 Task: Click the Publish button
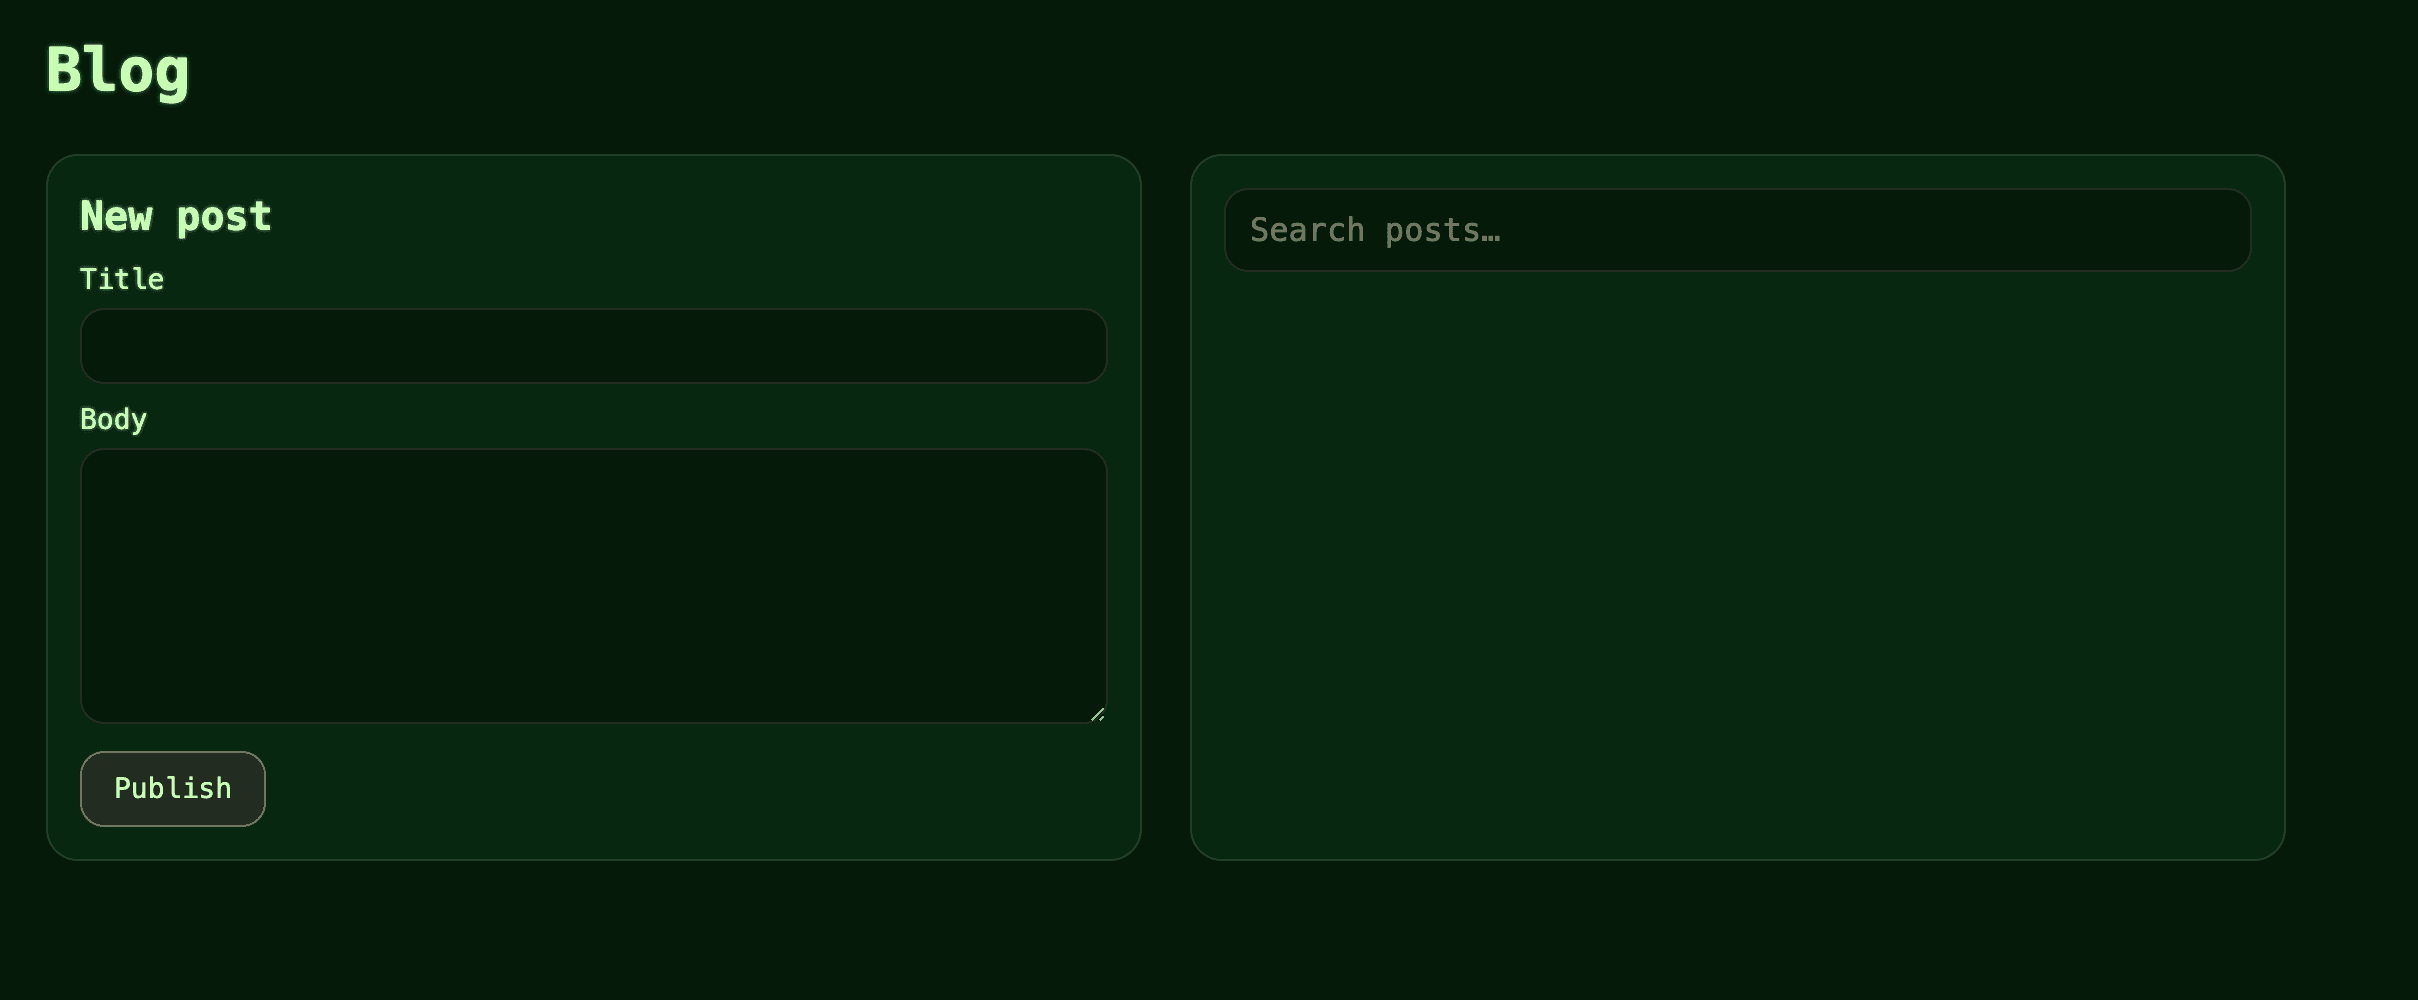point(173,789)
